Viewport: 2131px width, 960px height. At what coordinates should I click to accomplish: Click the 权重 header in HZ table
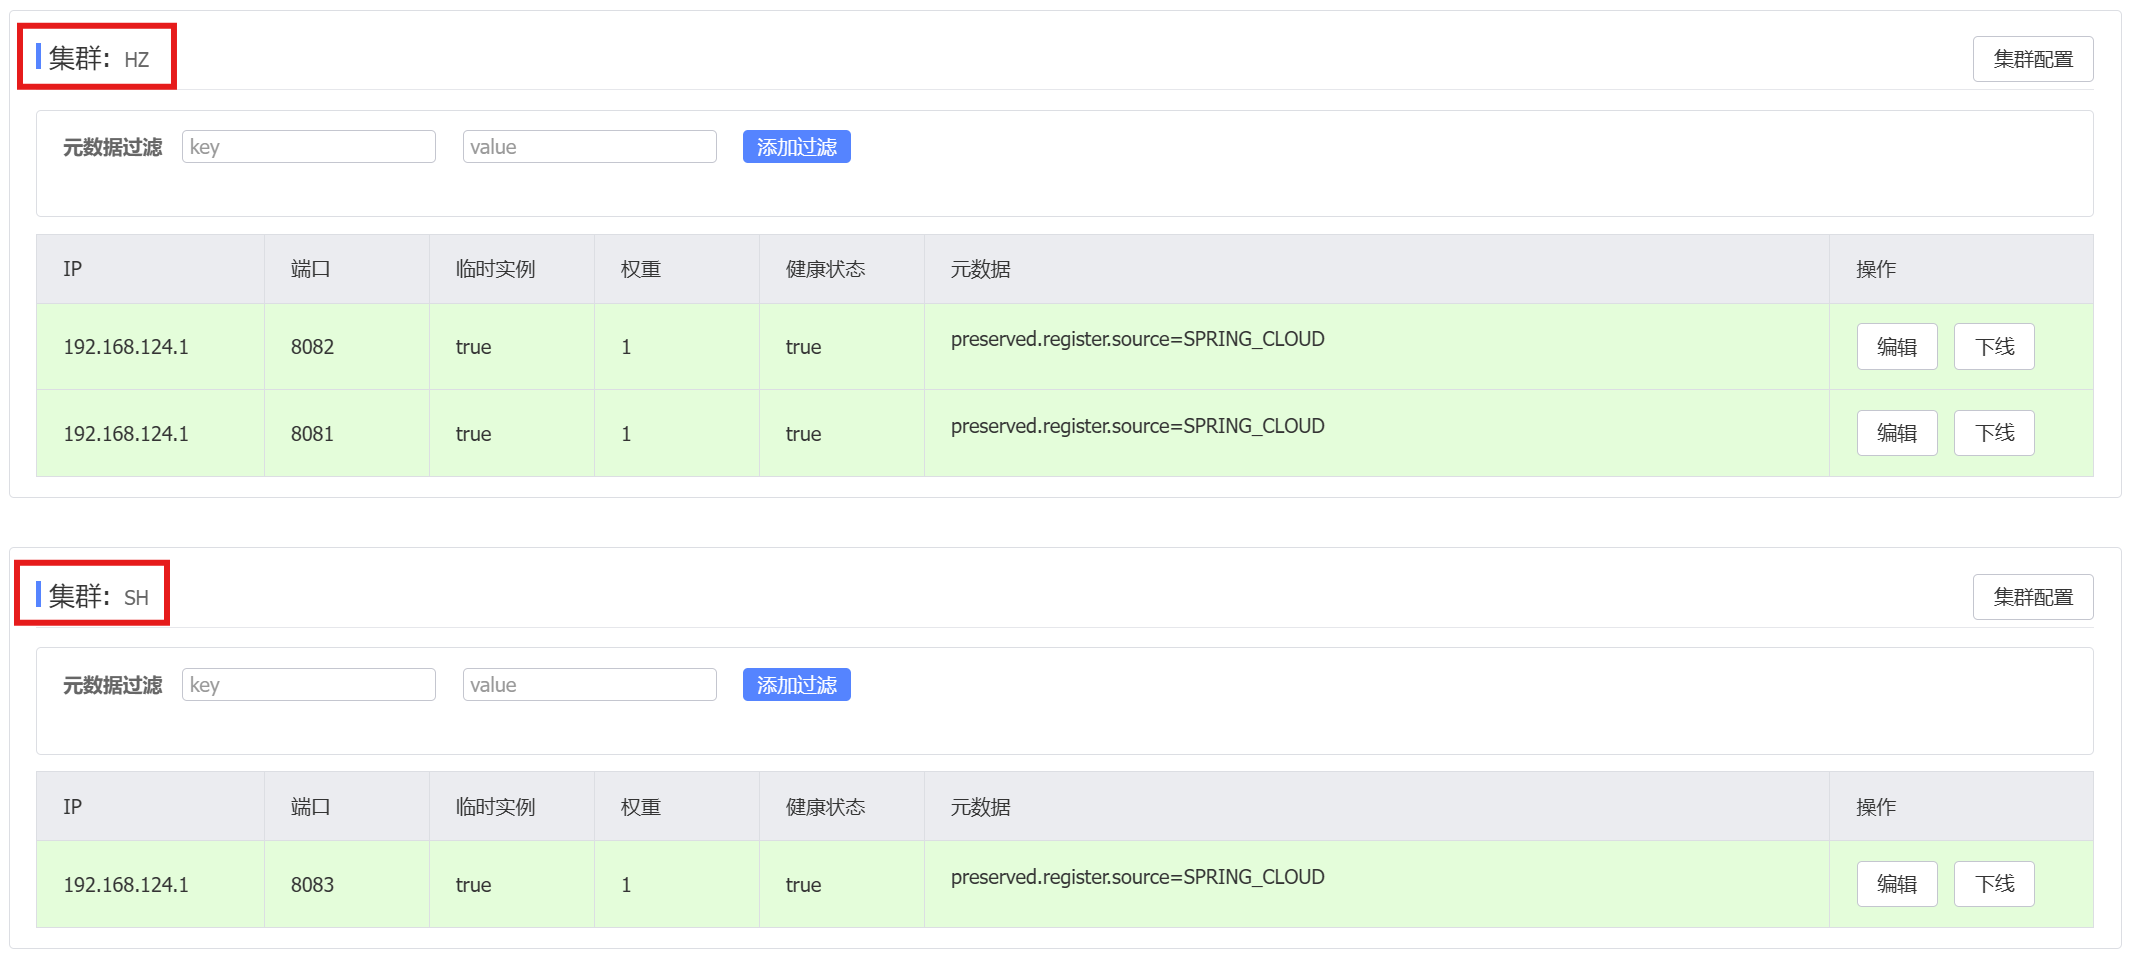(x=640, y=269)
